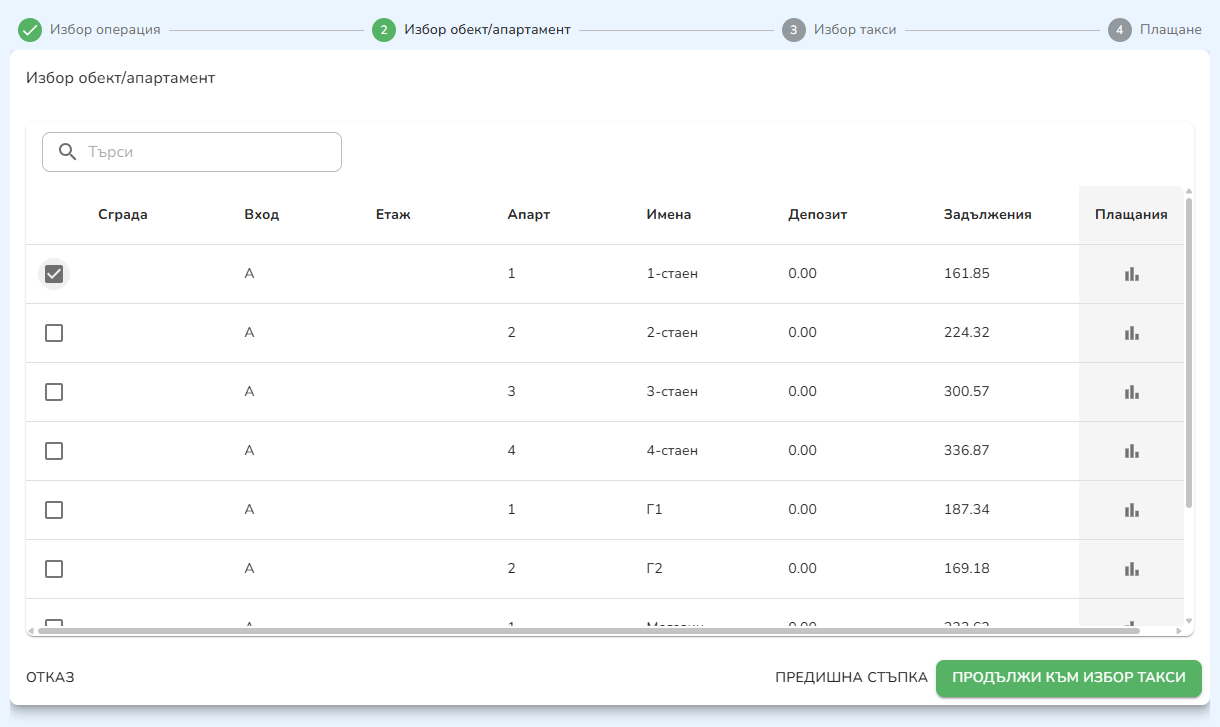The image size is (1220, 727).
Task: Select the 2-стаен apartment checkbox
Action: (54, 333)
